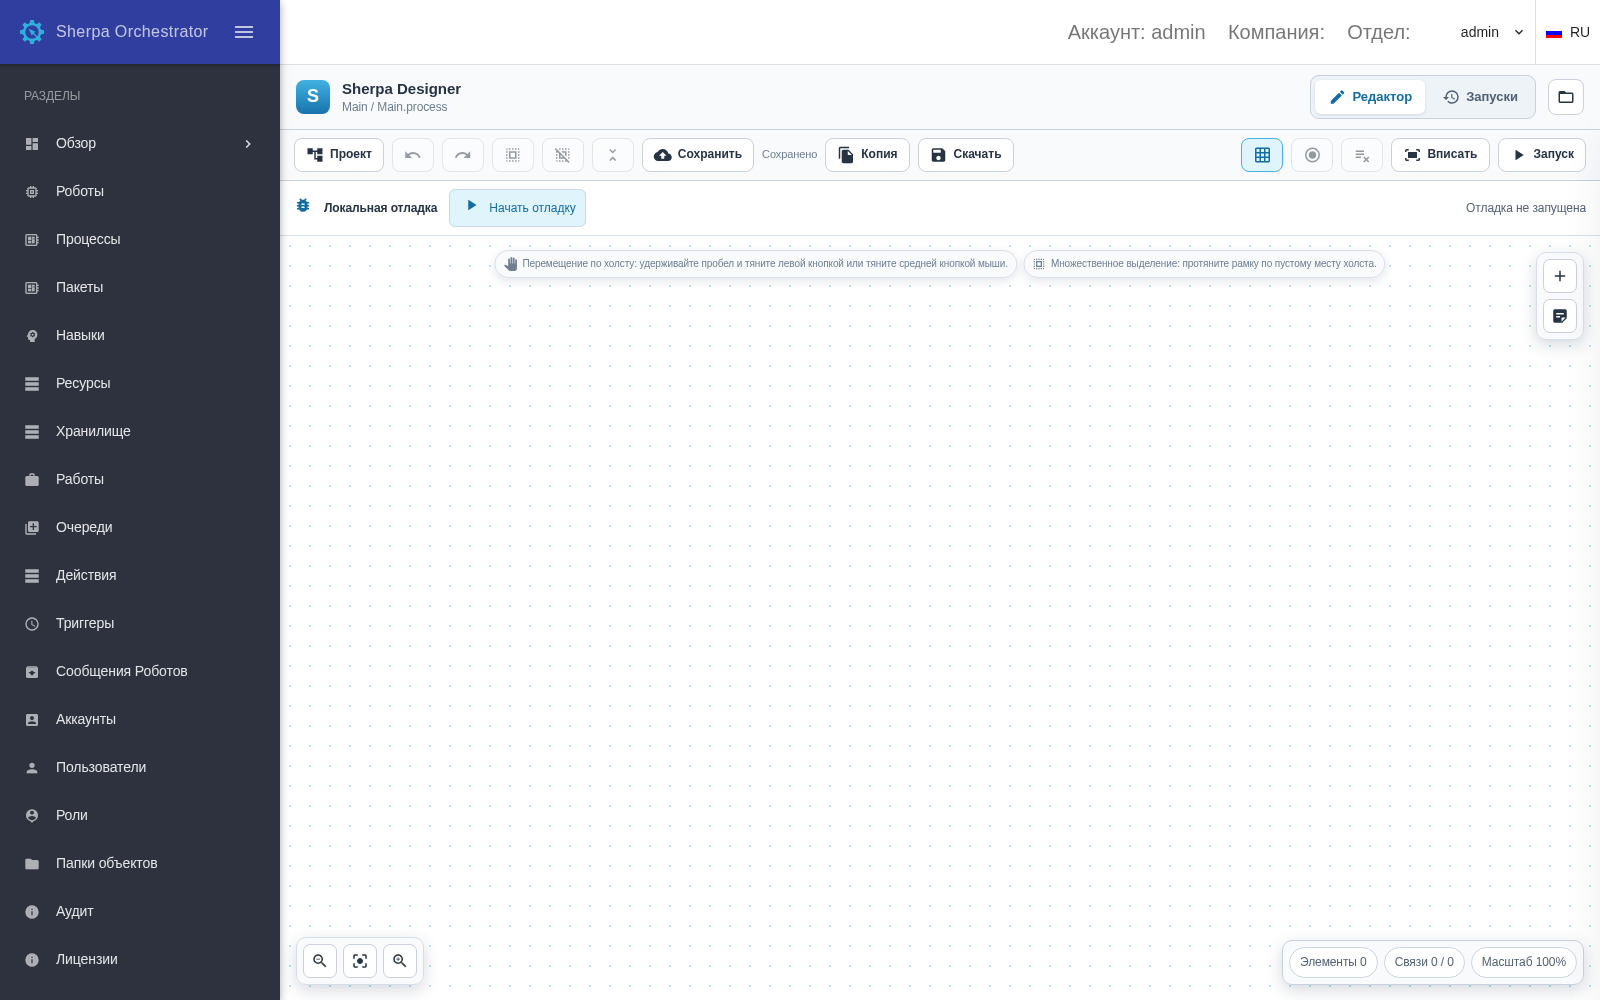Click the Вписать fit button
The width and height of the screenshot is (1600, 1000).
[1440, 155]
